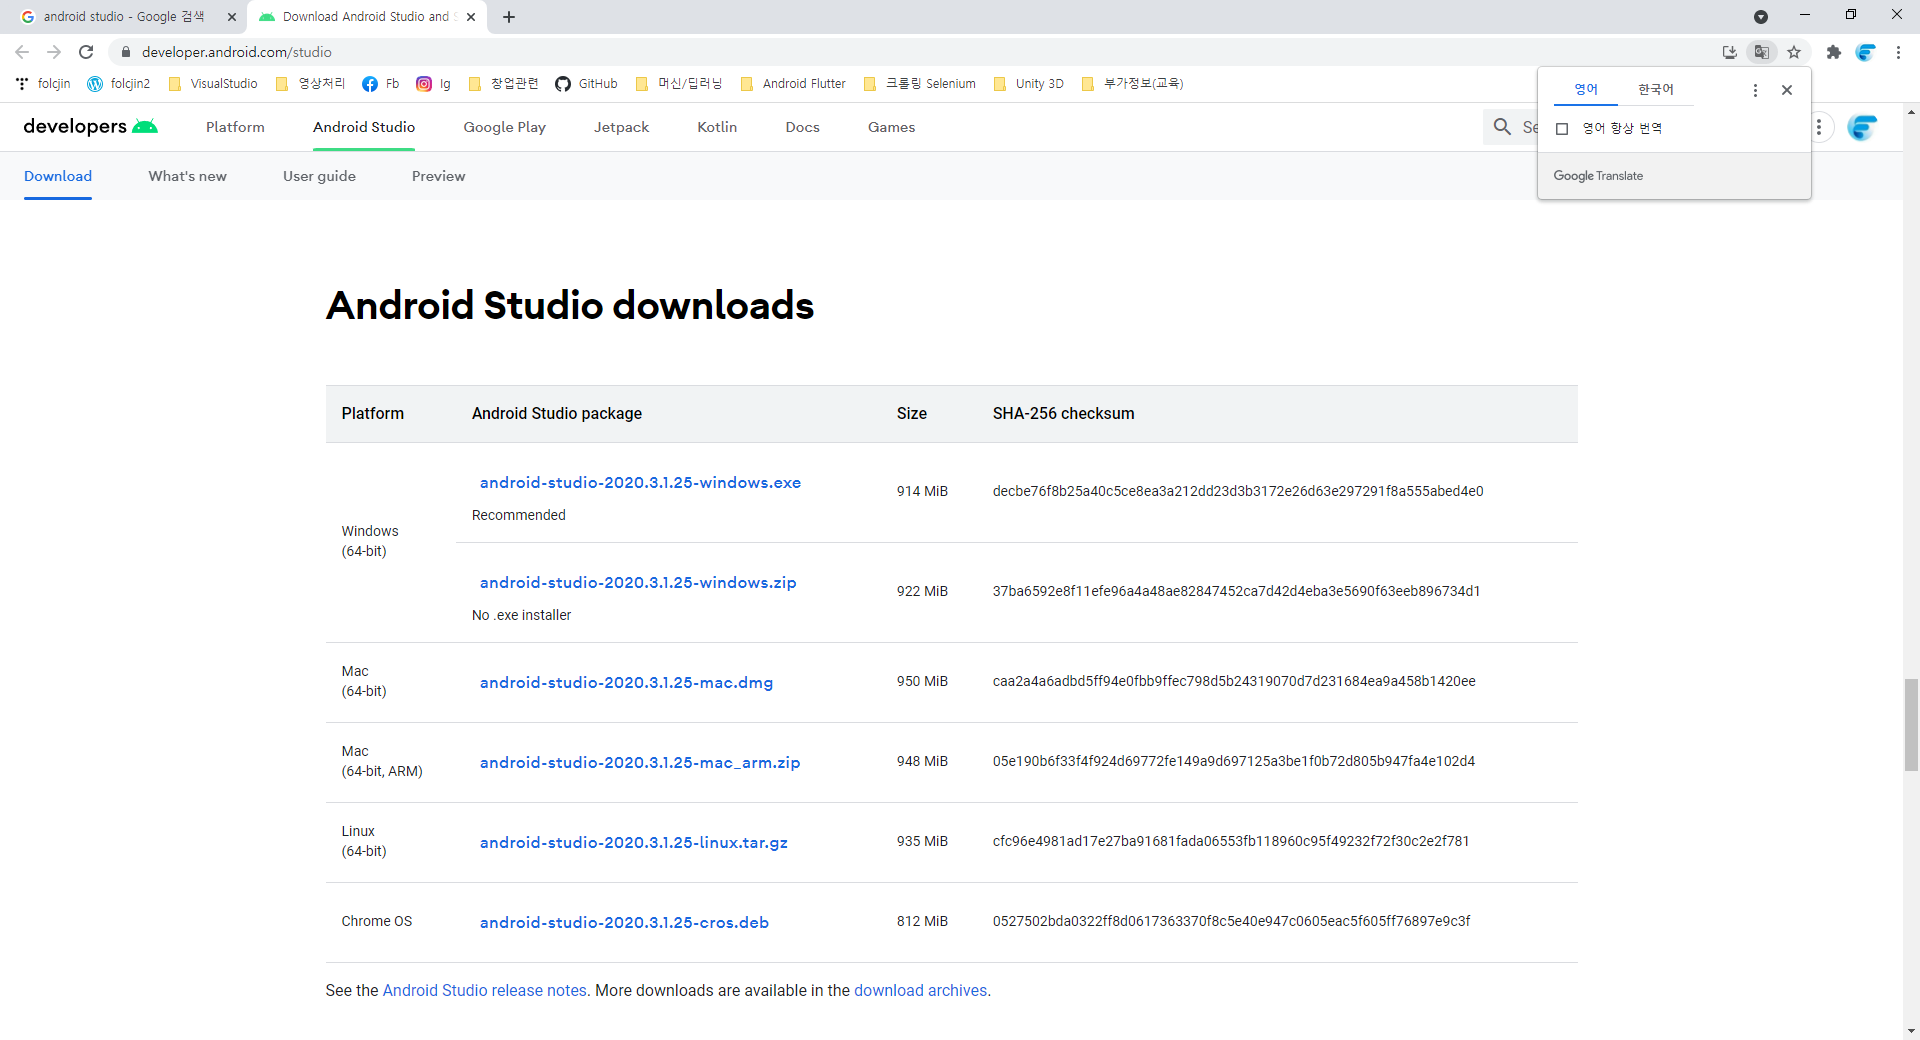
Task: Check the '영어 항상 번역' checkbox
Action: [x=1562, y=129]
